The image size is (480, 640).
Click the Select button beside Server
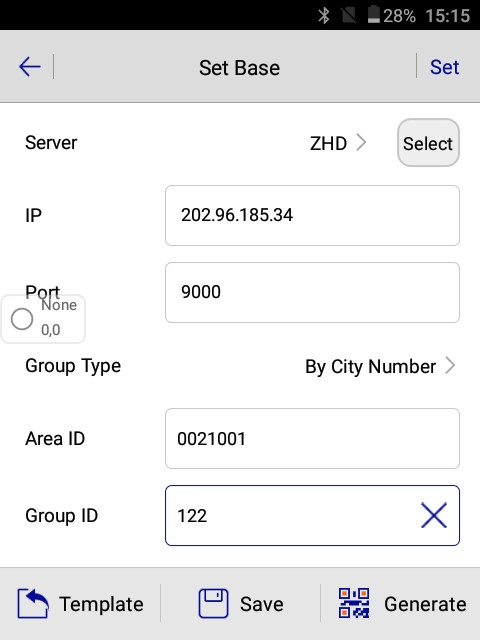click(428, 143)
